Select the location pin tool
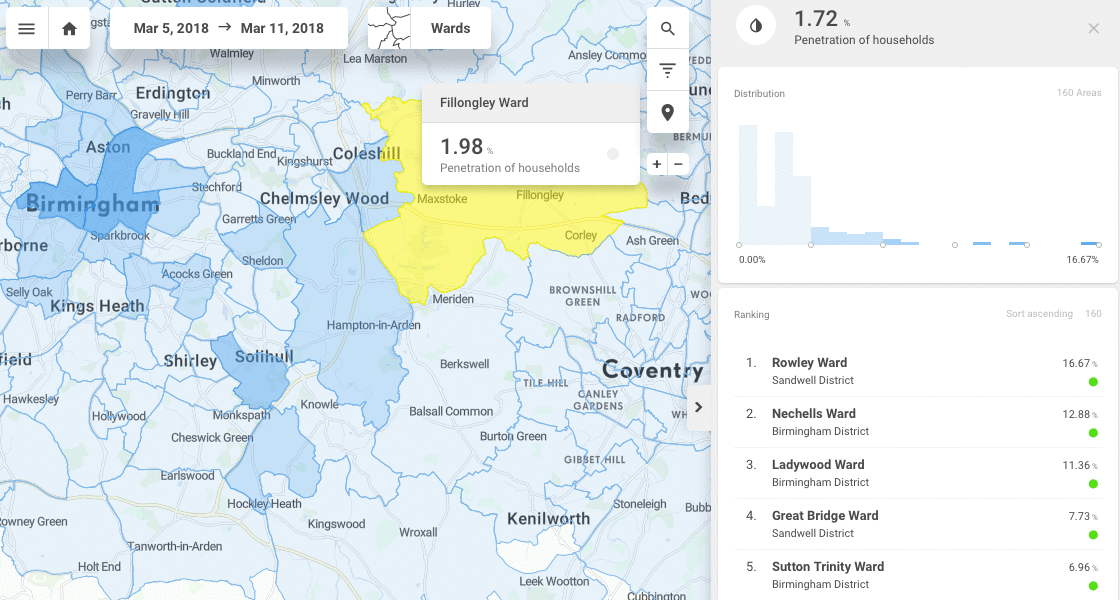 tap(667, 112)
